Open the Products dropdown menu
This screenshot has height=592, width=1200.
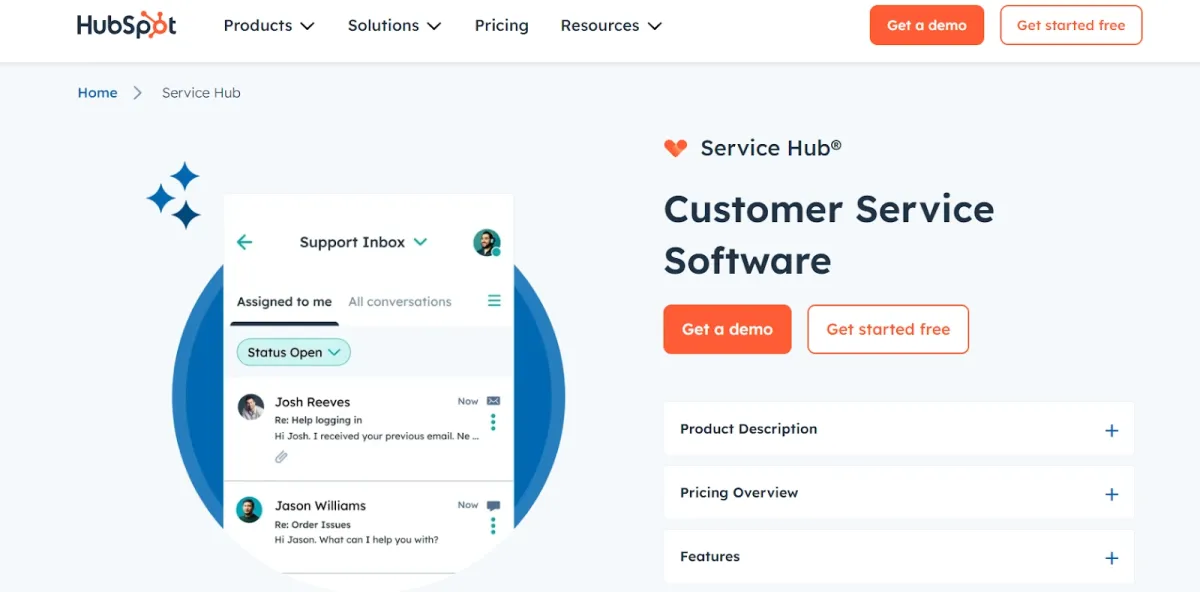click(269, 26)
